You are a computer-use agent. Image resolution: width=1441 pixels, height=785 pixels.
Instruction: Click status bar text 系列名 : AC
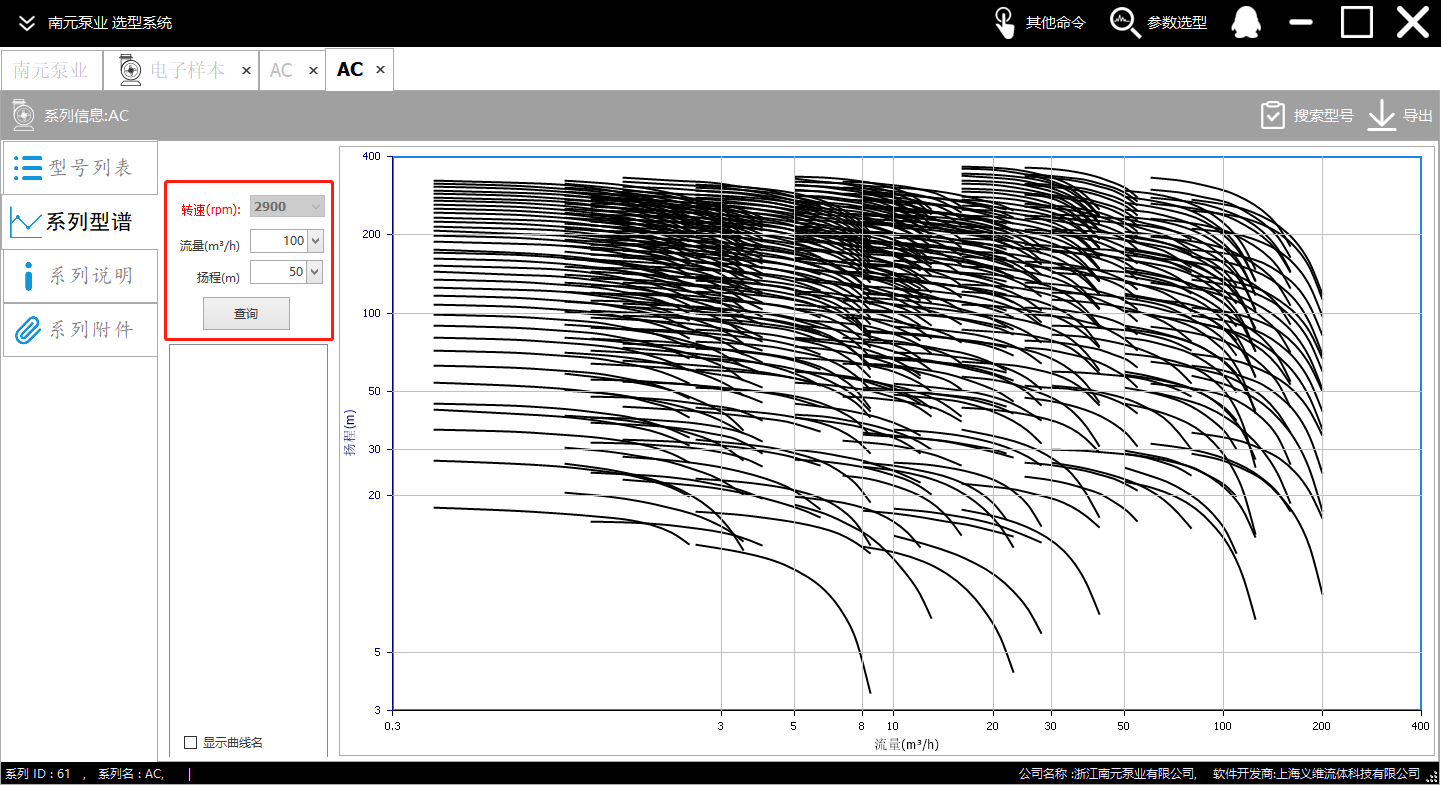[x=131, y=774]
